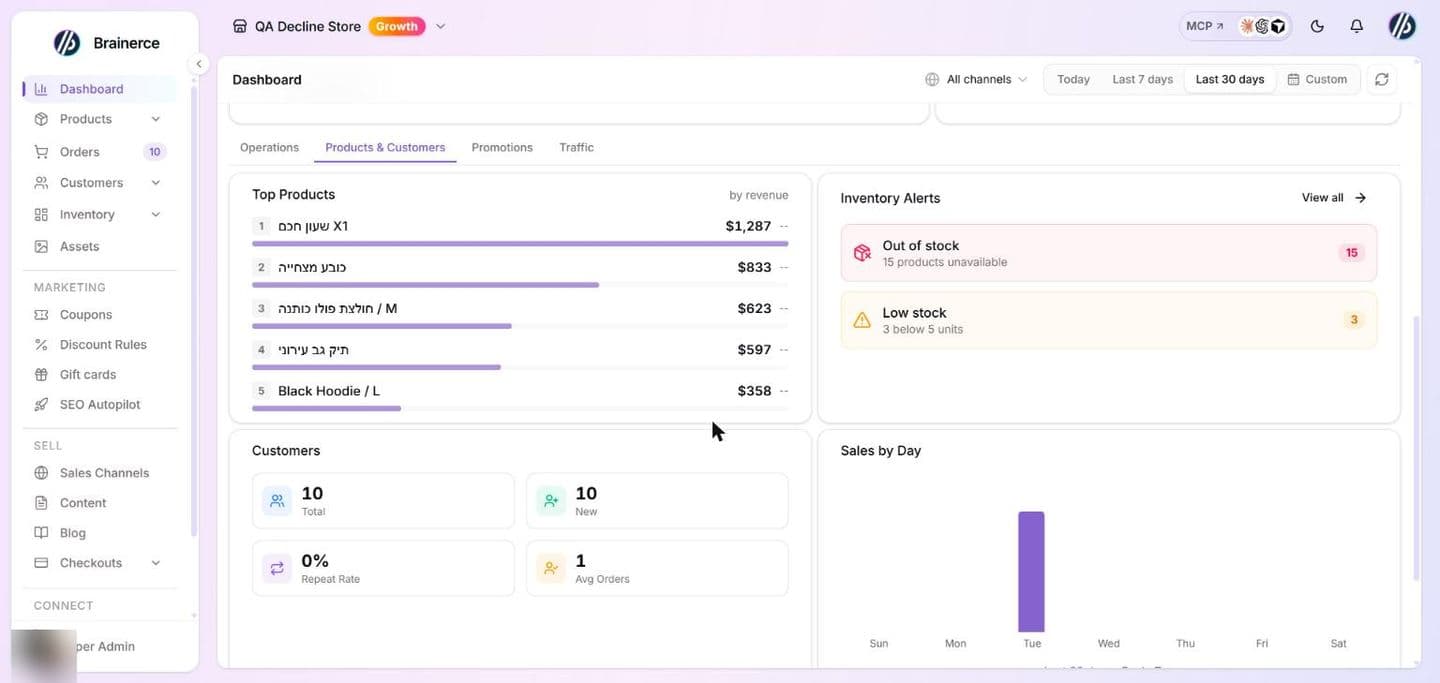Image resolution: width=1440 pixels, height=683 pixels.
Task: Select the Today date range
Action: (1073, 79)
